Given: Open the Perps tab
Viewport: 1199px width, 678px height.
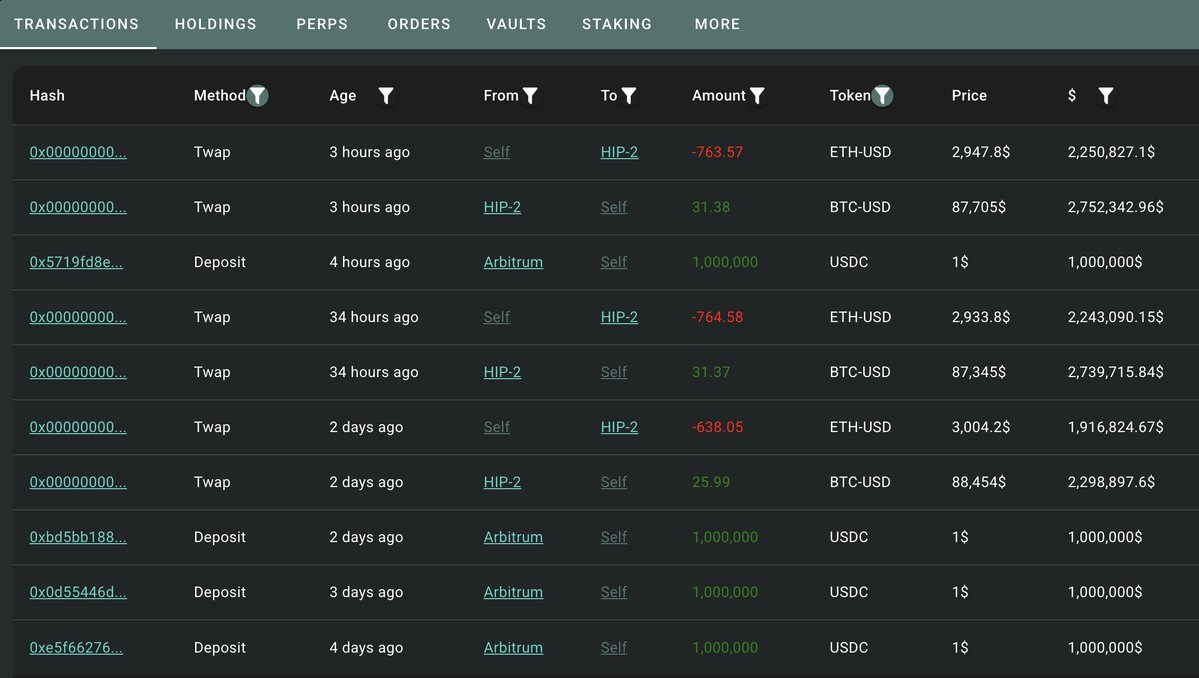Looking at the screenshot, I should [x=322, y=24].
